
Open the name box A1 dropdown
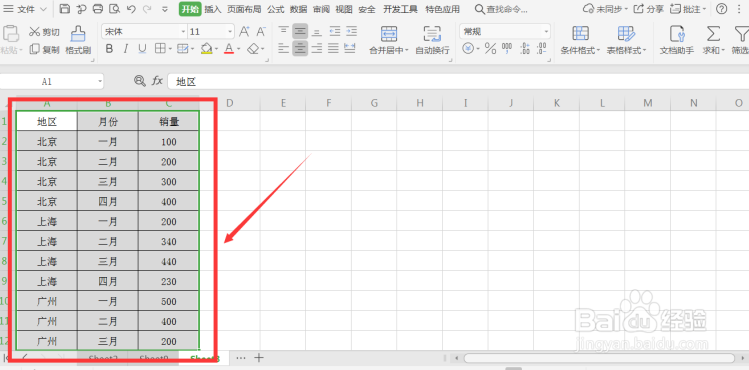click(100, 82)
